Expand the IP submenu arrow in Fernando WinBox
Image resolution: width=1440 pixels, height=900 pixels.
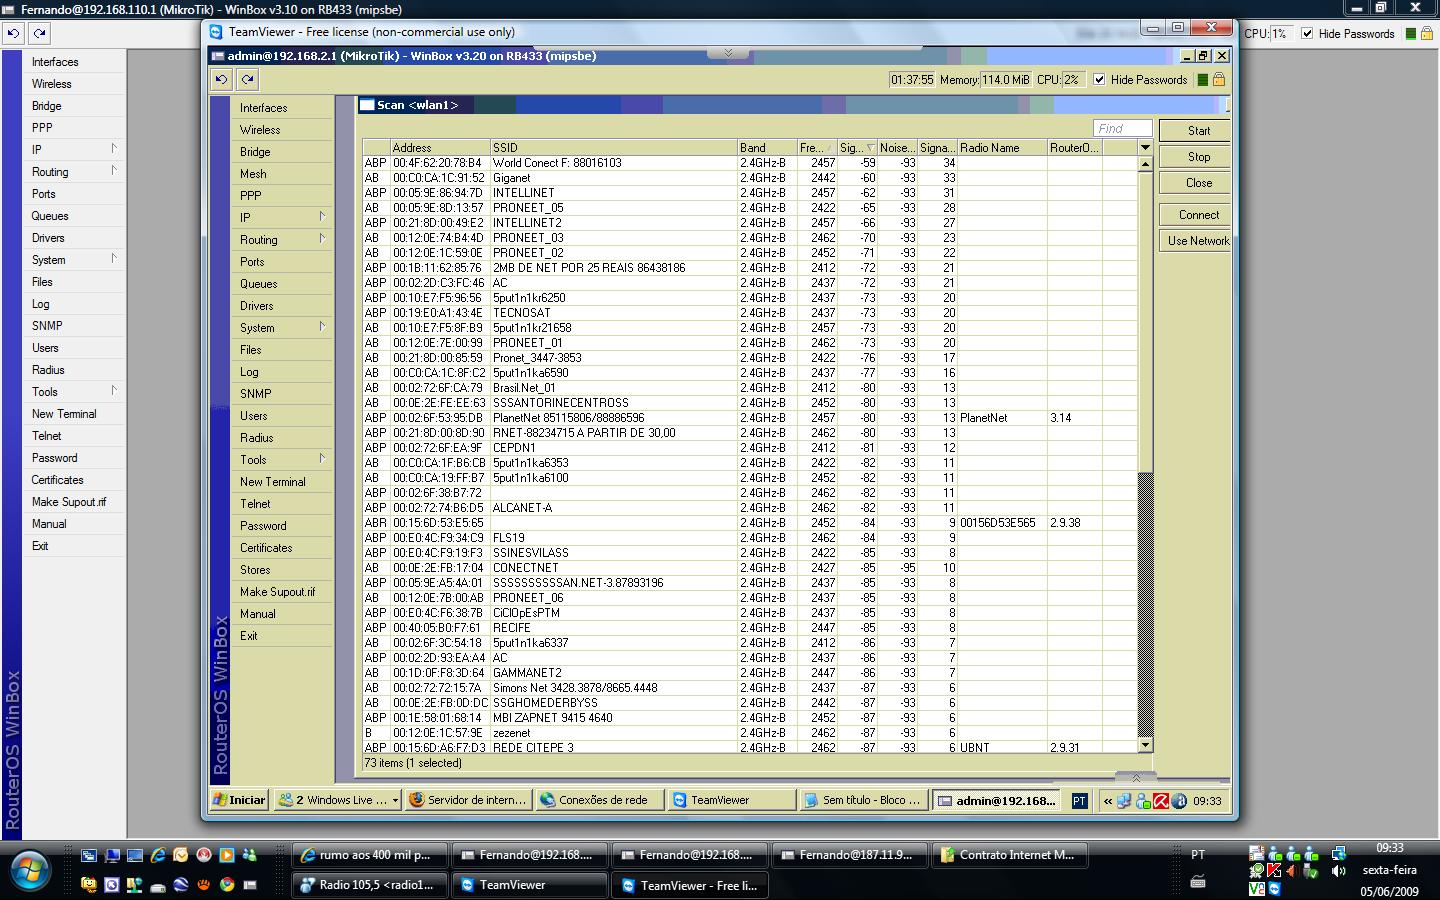tap(114, 149)
